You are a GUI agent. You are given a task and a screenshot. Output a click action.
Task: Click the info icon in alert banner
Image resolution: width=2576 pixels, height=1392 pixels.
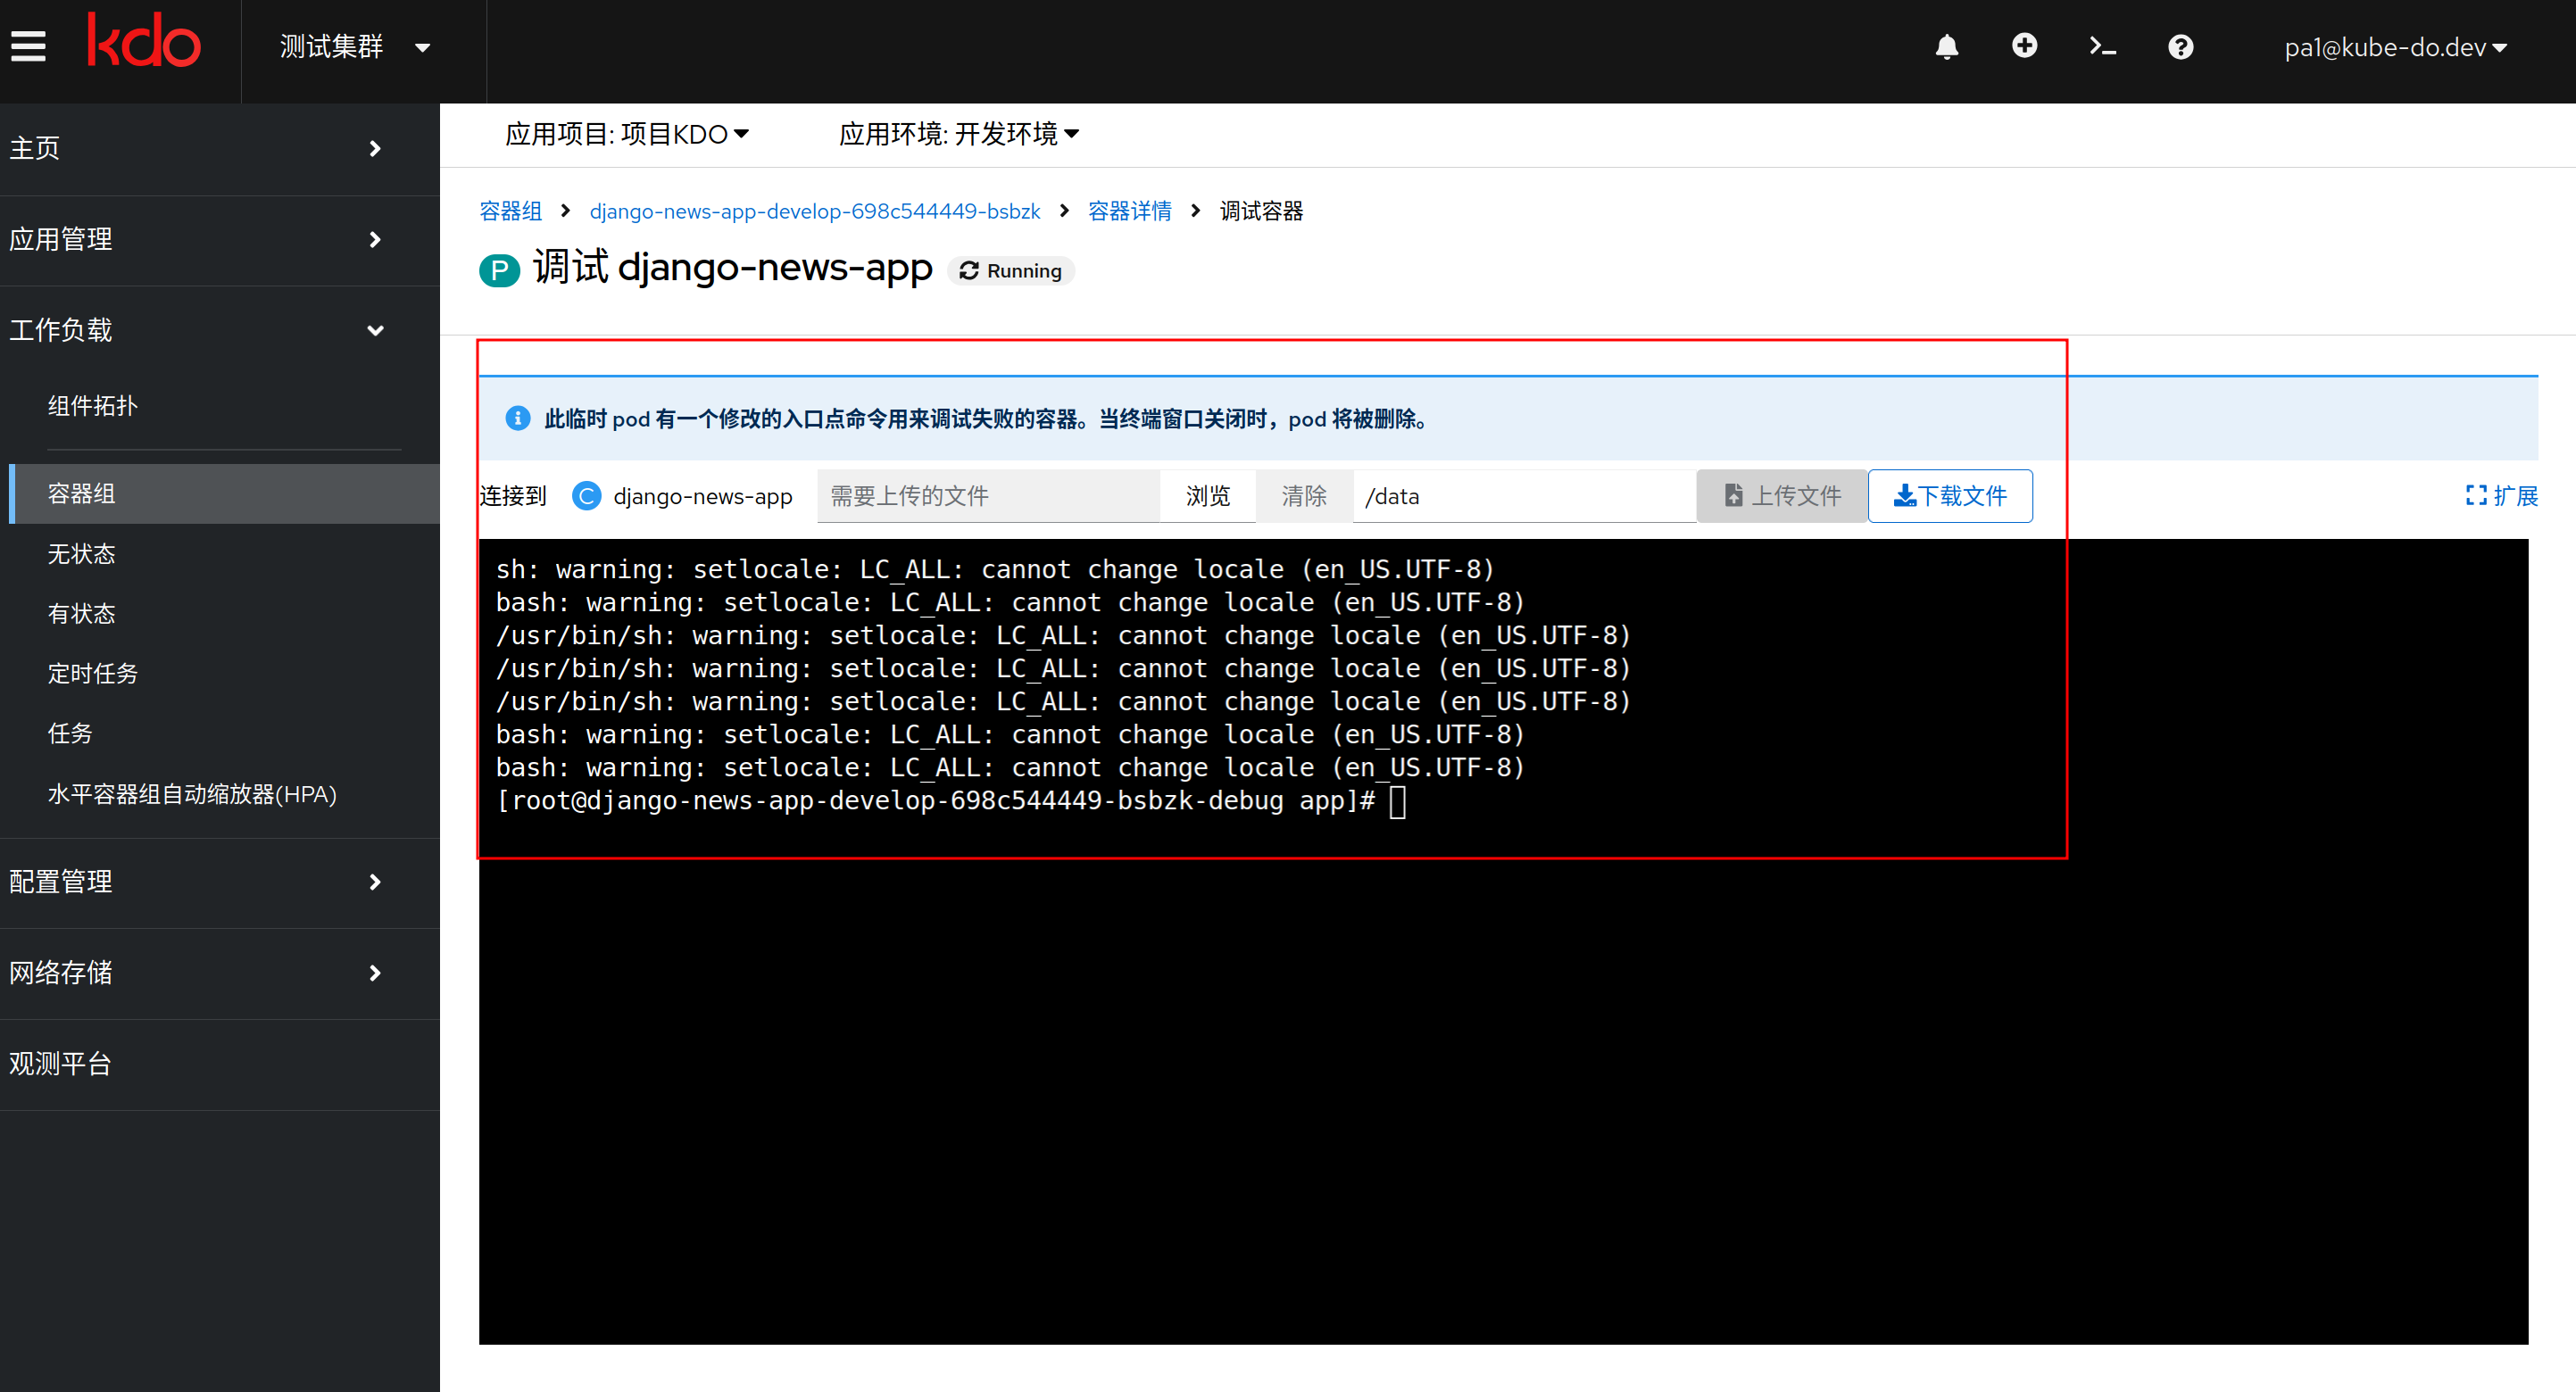(517, 418)
